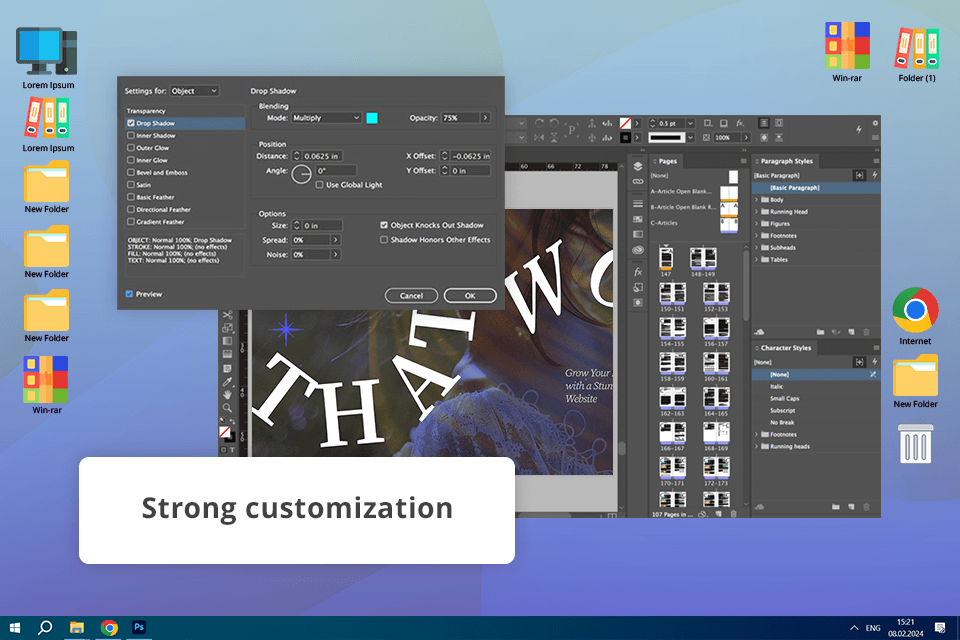Click the fx button in the control bar

point(740,123)
